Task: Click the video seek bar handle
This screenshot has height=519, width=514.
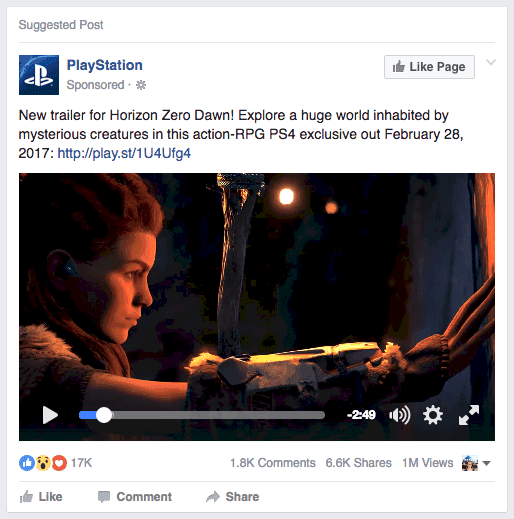Action: pyautogui.click(x=104, y=415)
